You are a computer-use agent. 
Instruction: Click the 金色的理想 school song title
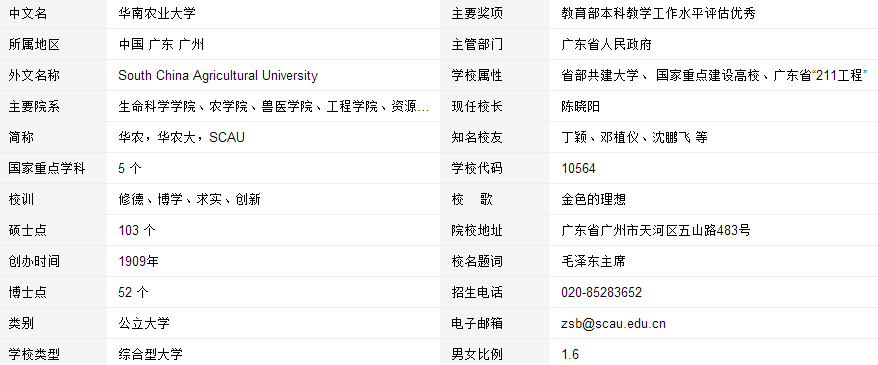coord(593,199)
